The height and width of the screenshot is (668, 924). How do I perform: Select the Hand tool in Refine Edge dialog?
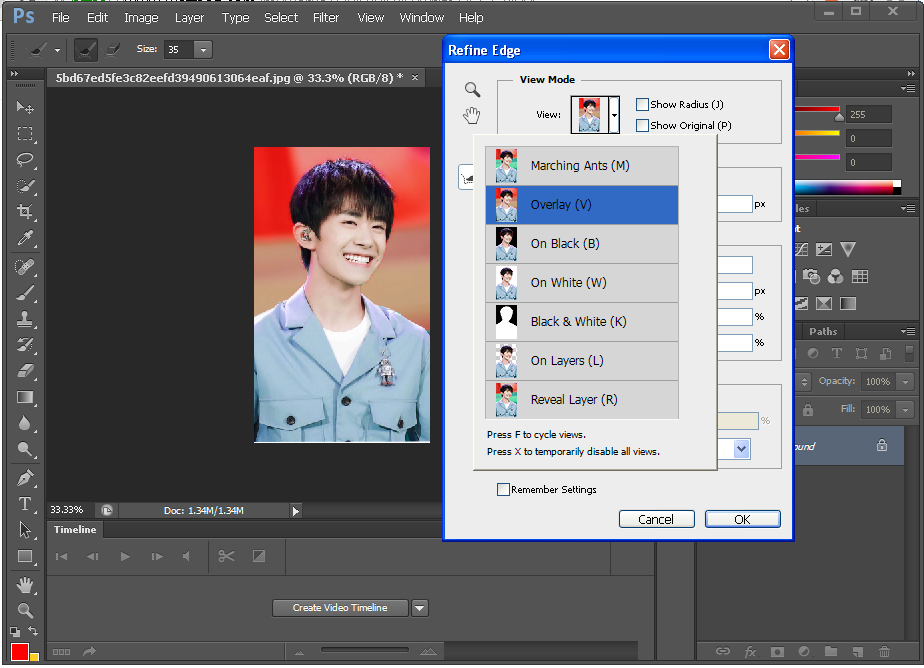pos(472,116)
